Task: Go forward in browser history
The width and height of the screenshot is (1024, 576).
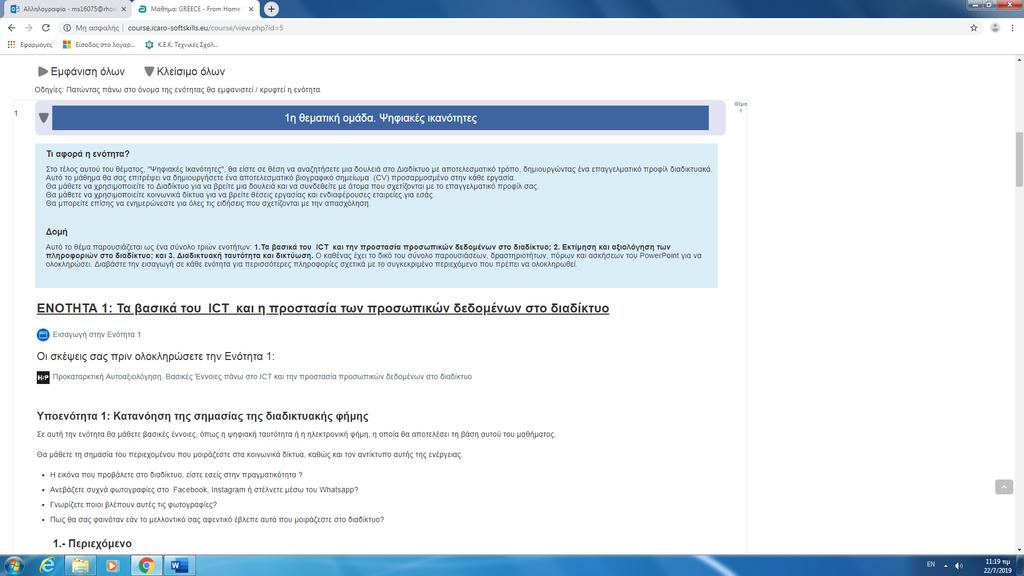Action: tap(28, 28)
